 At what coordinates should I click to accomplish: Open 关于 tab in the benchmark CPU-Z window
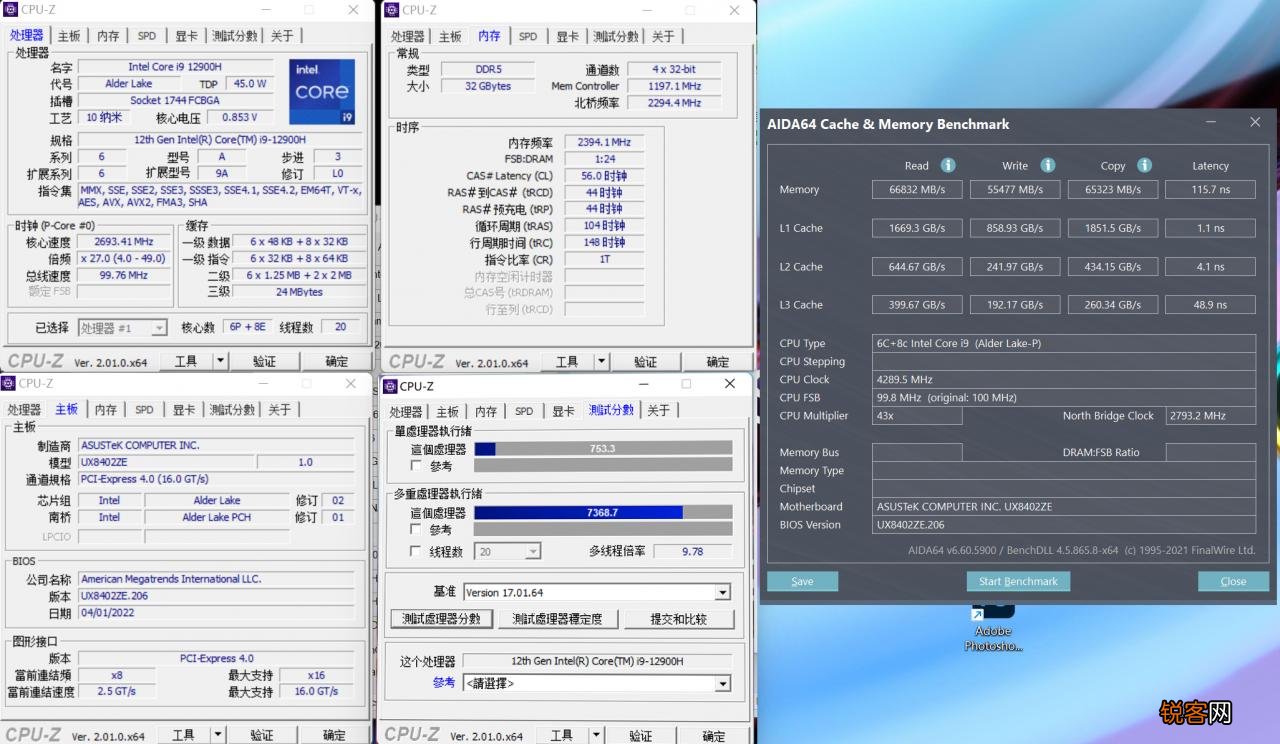[658, 411]
